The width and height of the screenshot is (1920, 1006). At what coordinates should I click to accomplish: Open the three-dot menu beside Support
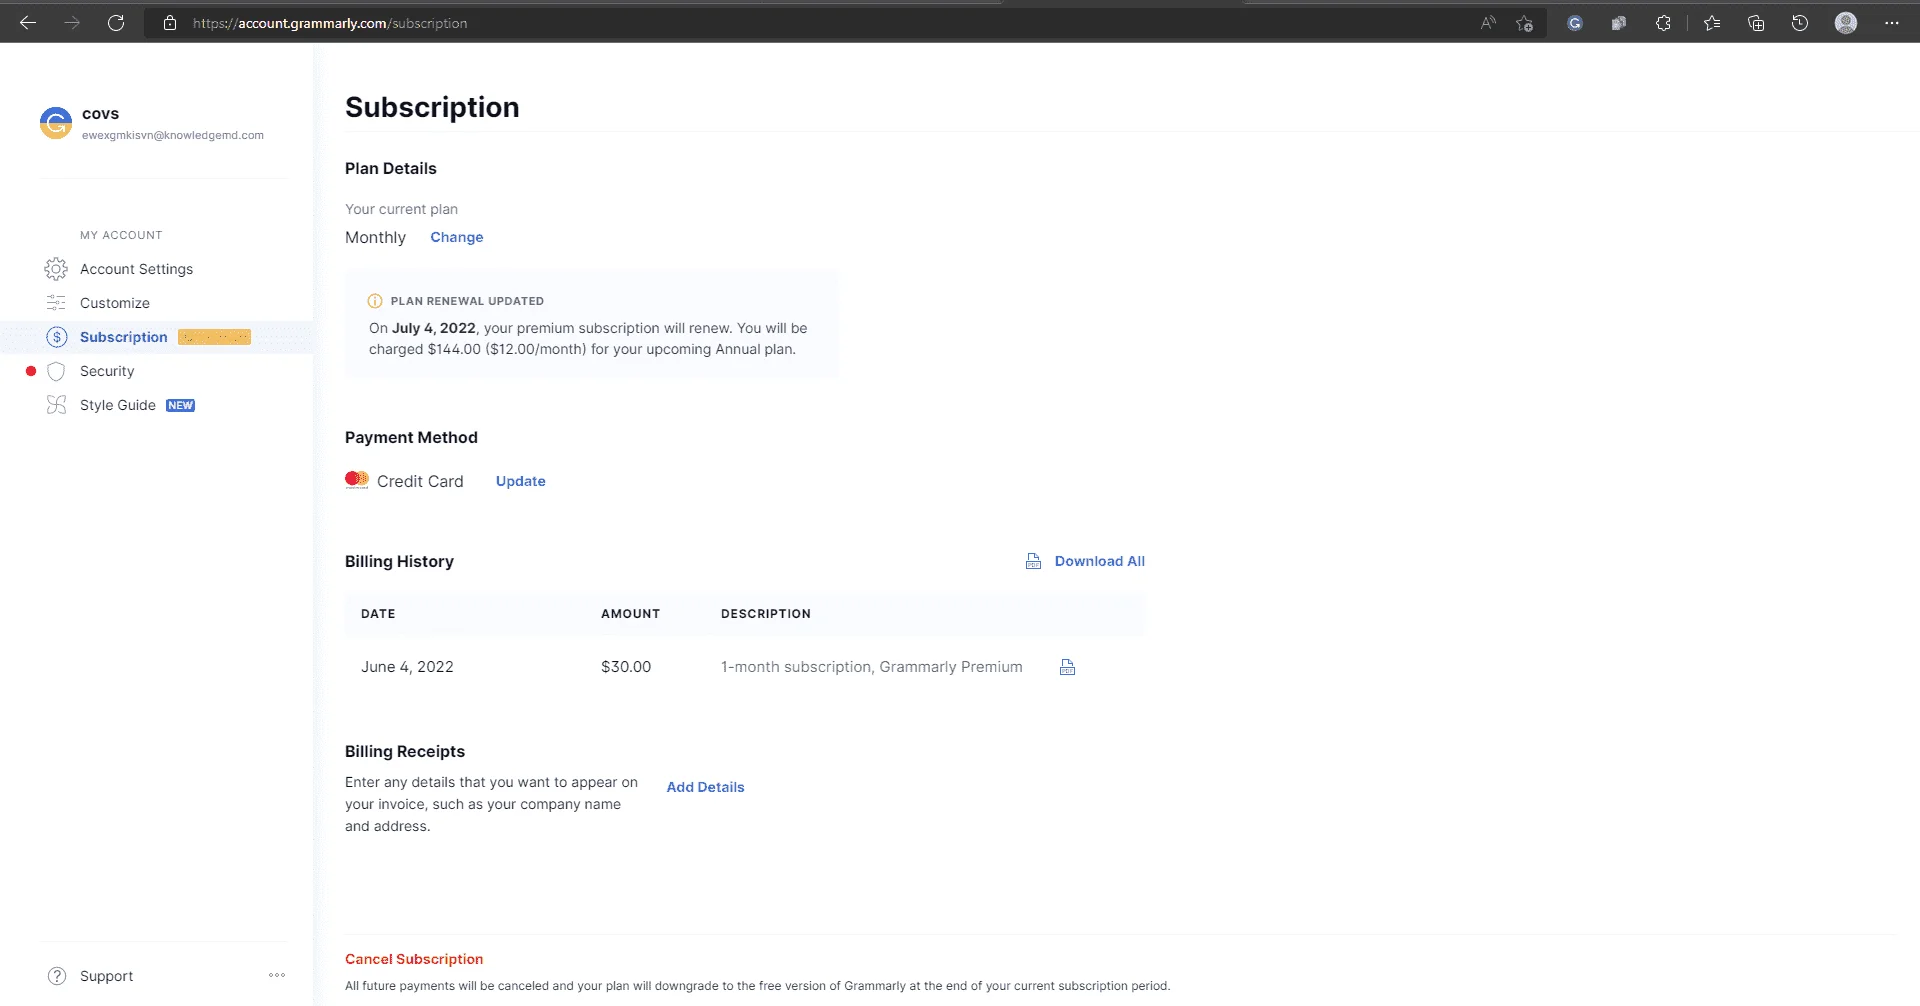tap(277, 975)
